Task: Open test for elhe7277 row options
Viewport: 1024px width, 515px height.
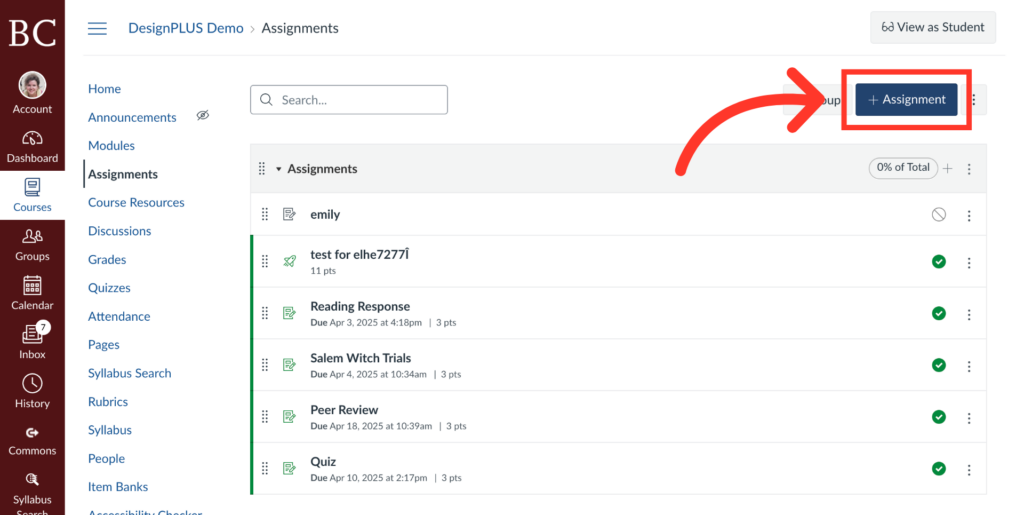Action: [x=969, y=262]
